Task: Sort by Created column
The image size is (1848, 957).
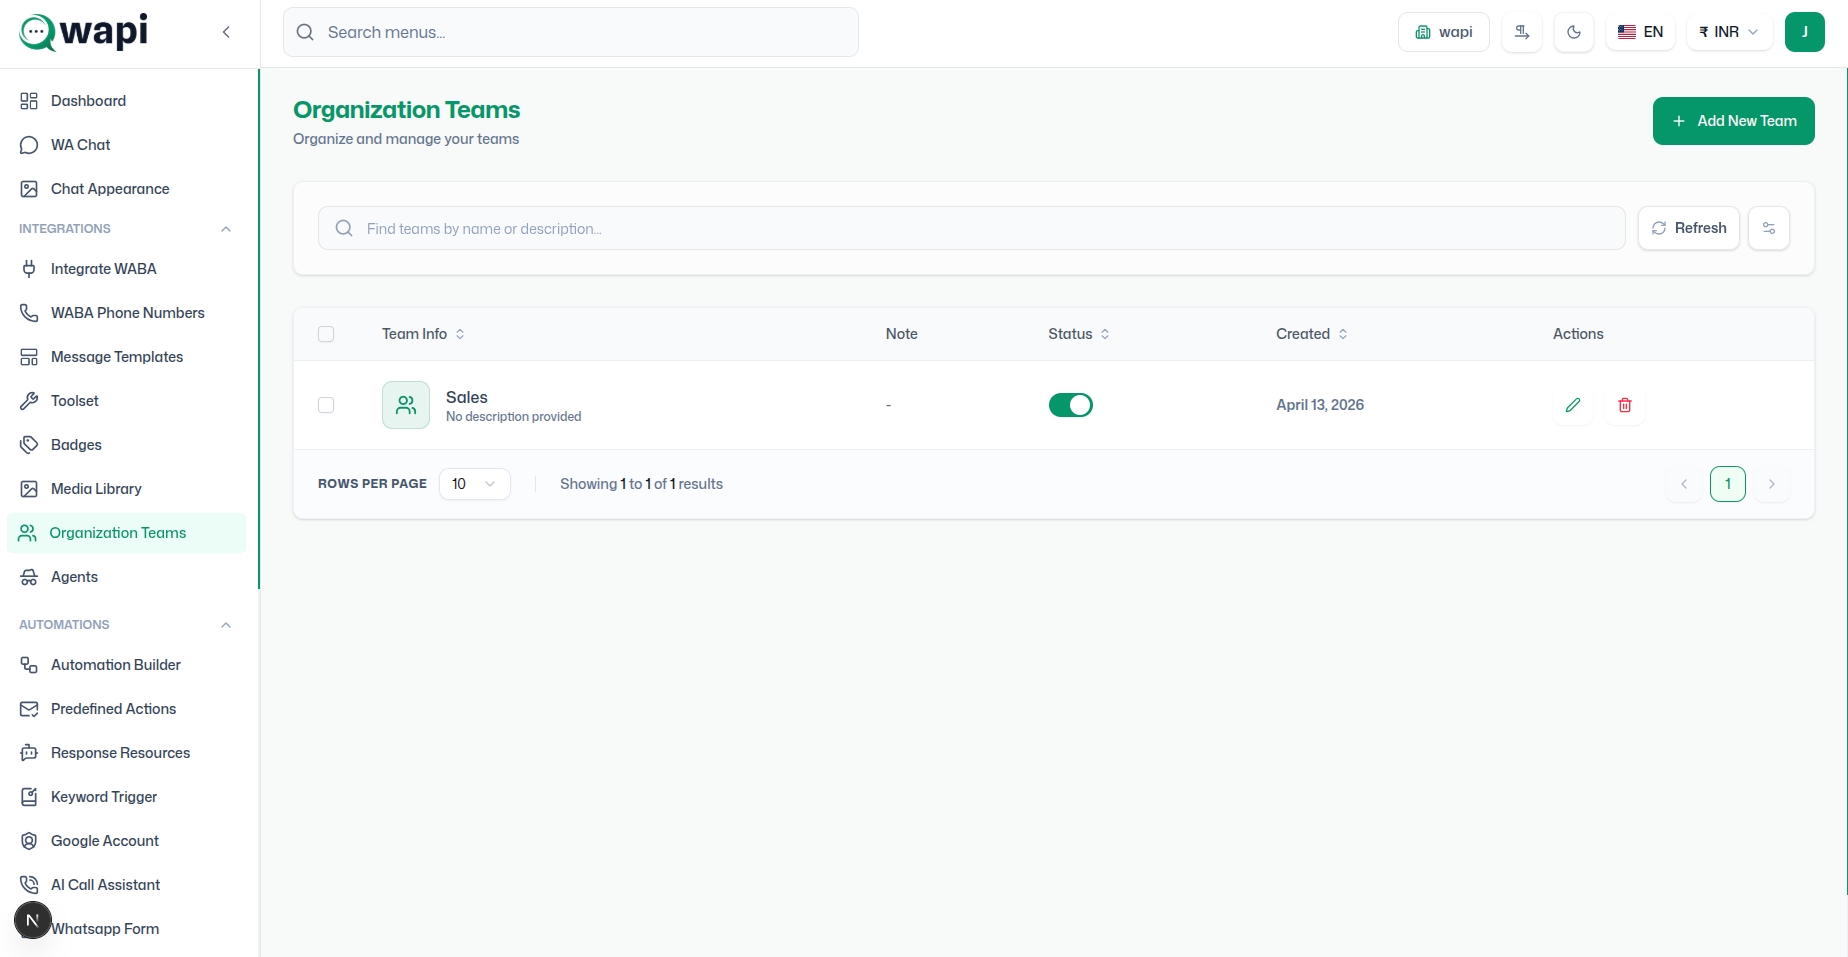Action: [1312, 334]
